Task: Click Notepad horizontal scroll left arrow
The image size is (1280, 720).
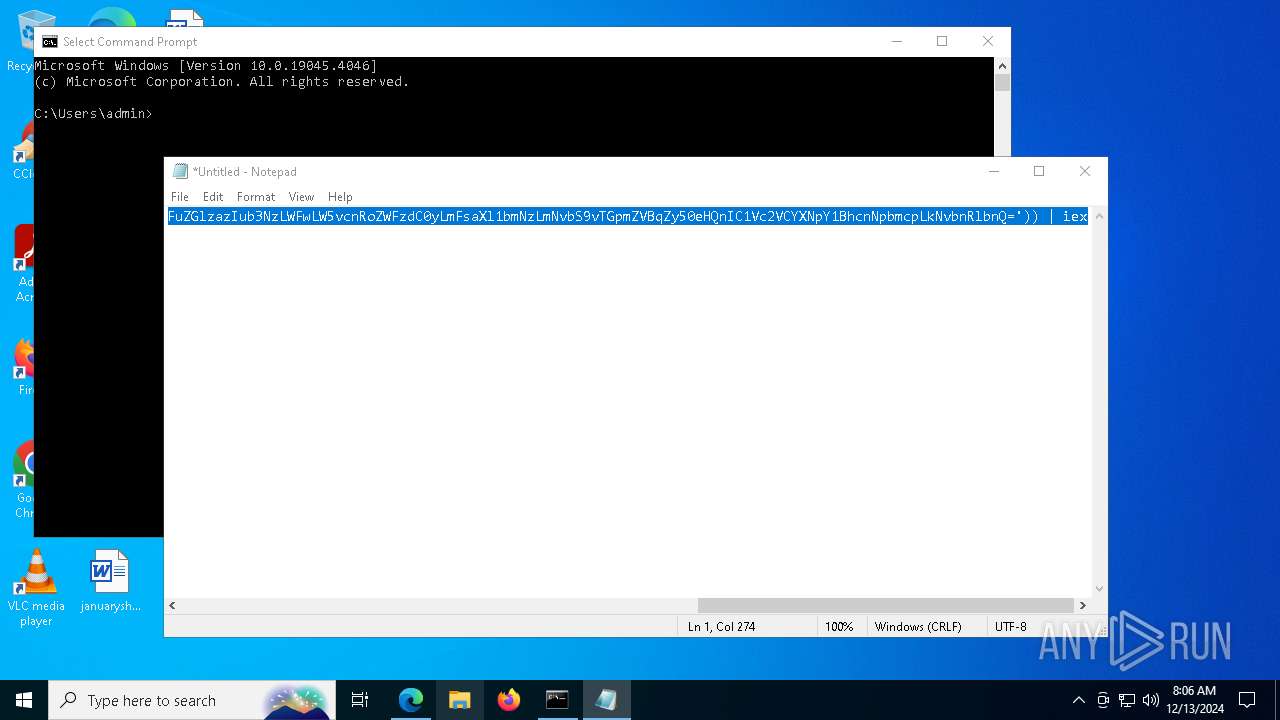Action: tap(172, 605)
